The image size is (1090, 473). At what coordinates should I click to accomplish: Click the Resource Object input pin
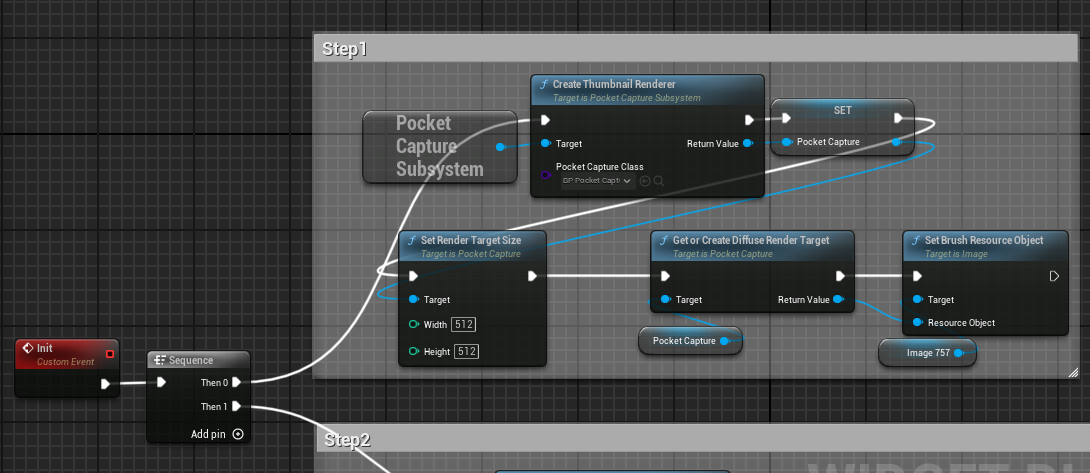click(x=917, y=322)
